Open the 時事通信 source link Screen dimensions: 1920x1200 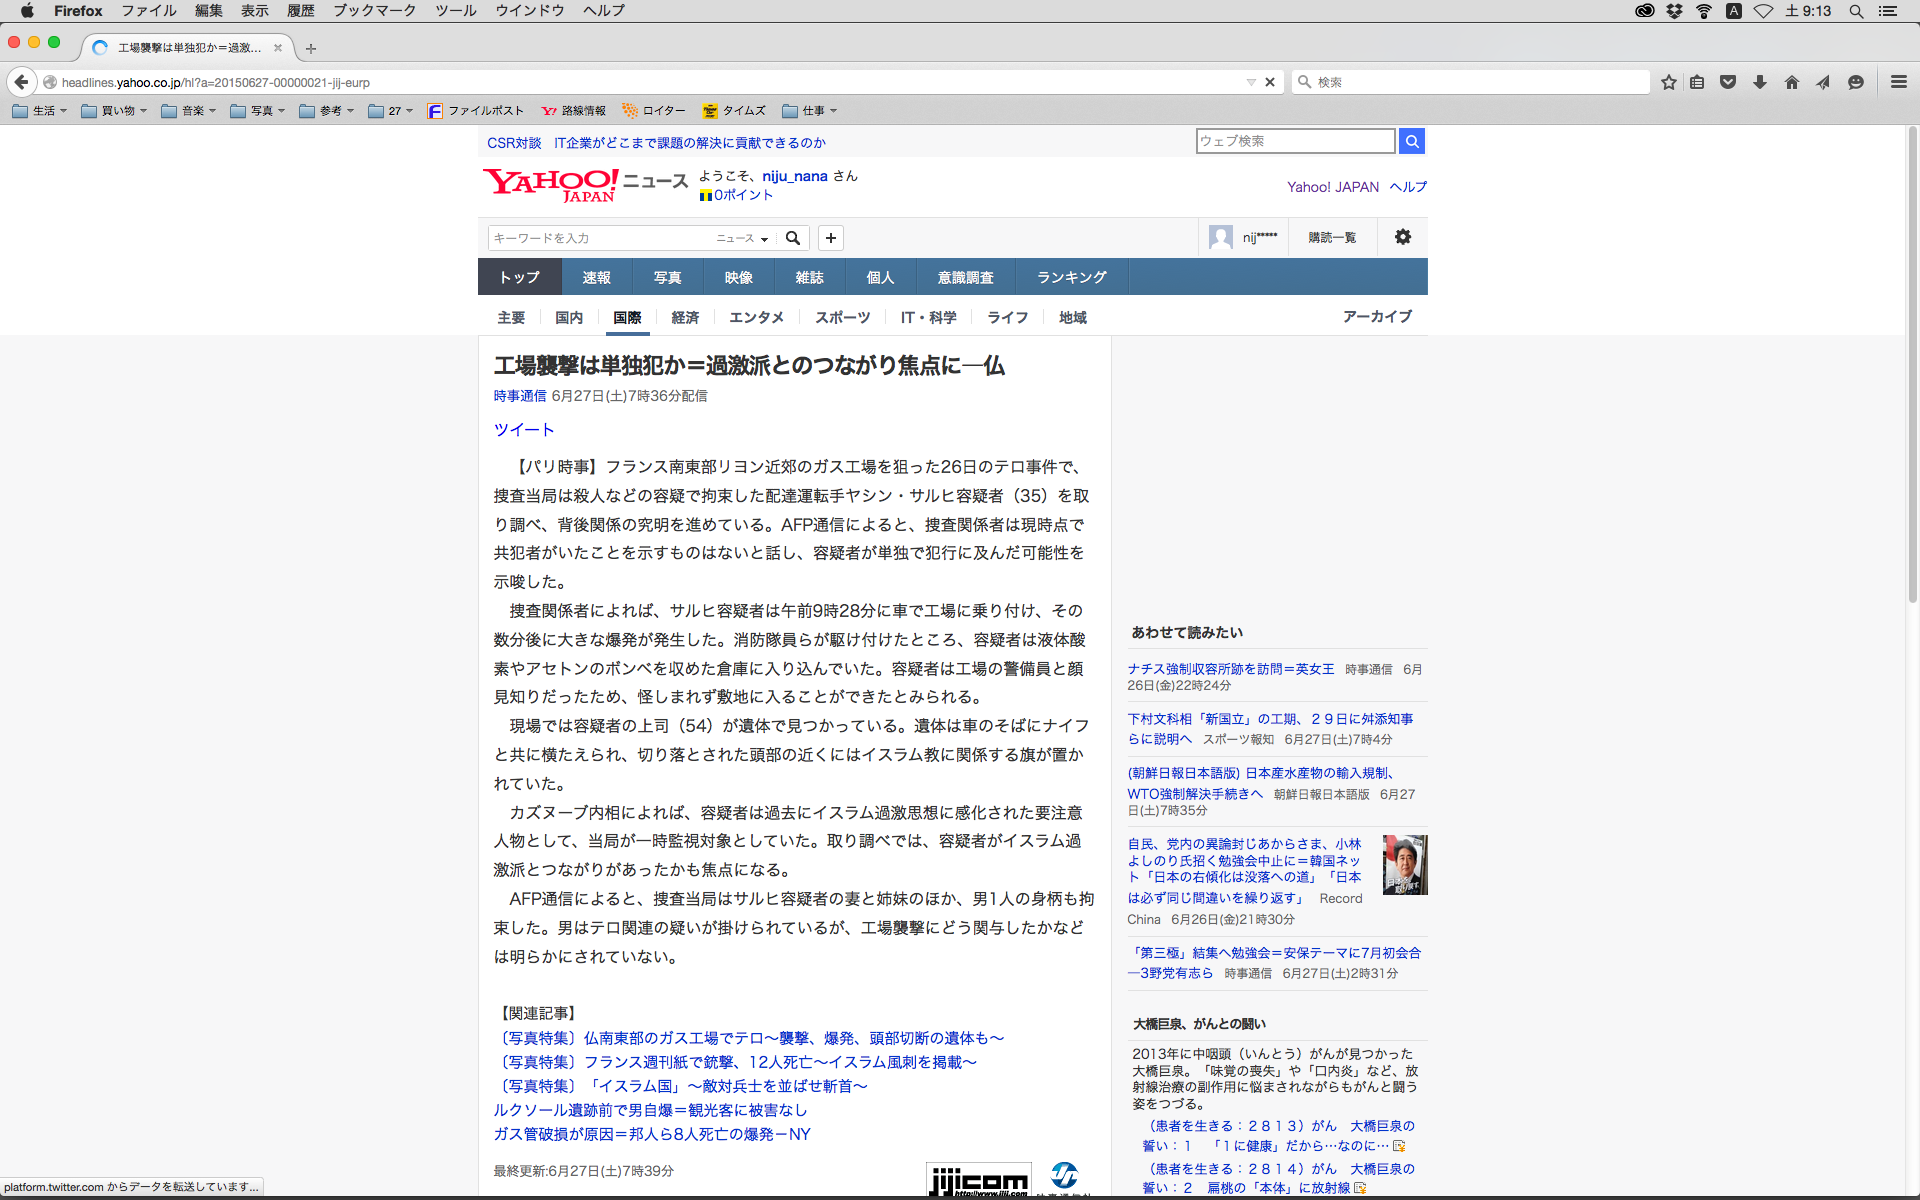(520, 396)
